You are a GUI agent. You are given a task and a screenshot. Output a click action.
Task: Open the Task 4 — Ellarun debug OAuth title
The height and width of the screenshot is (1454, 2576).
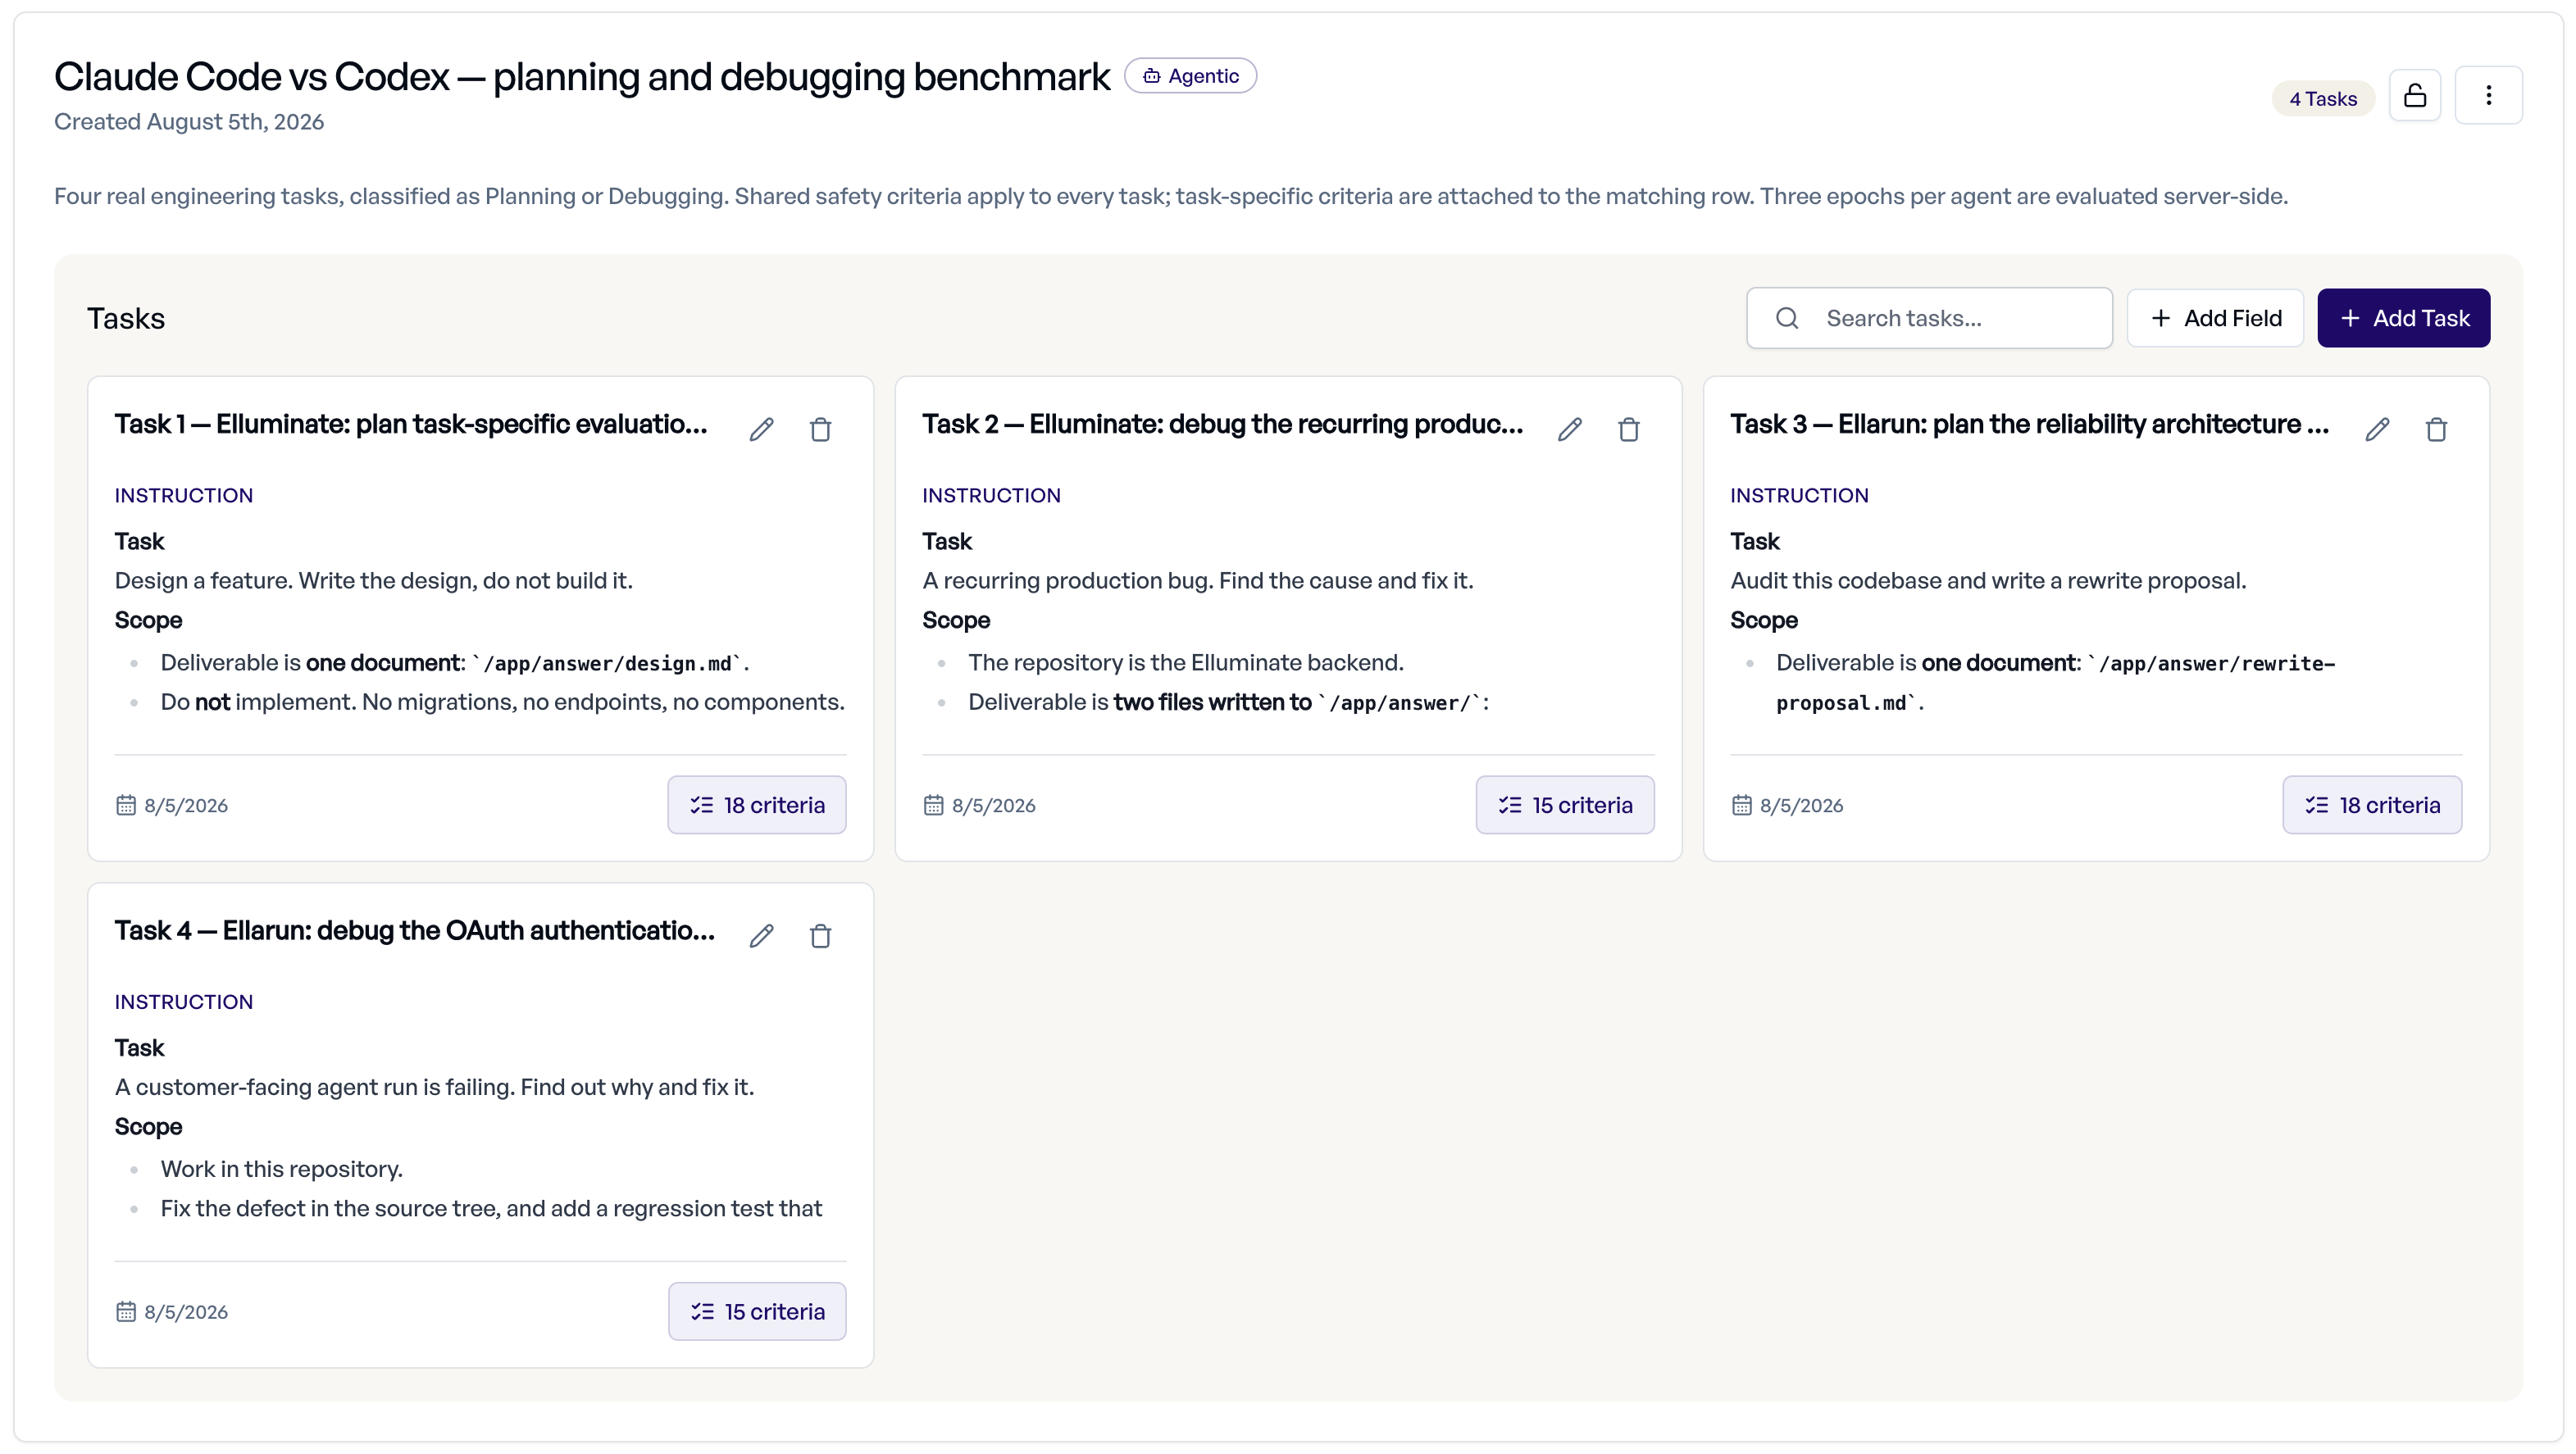coord(414,930)
